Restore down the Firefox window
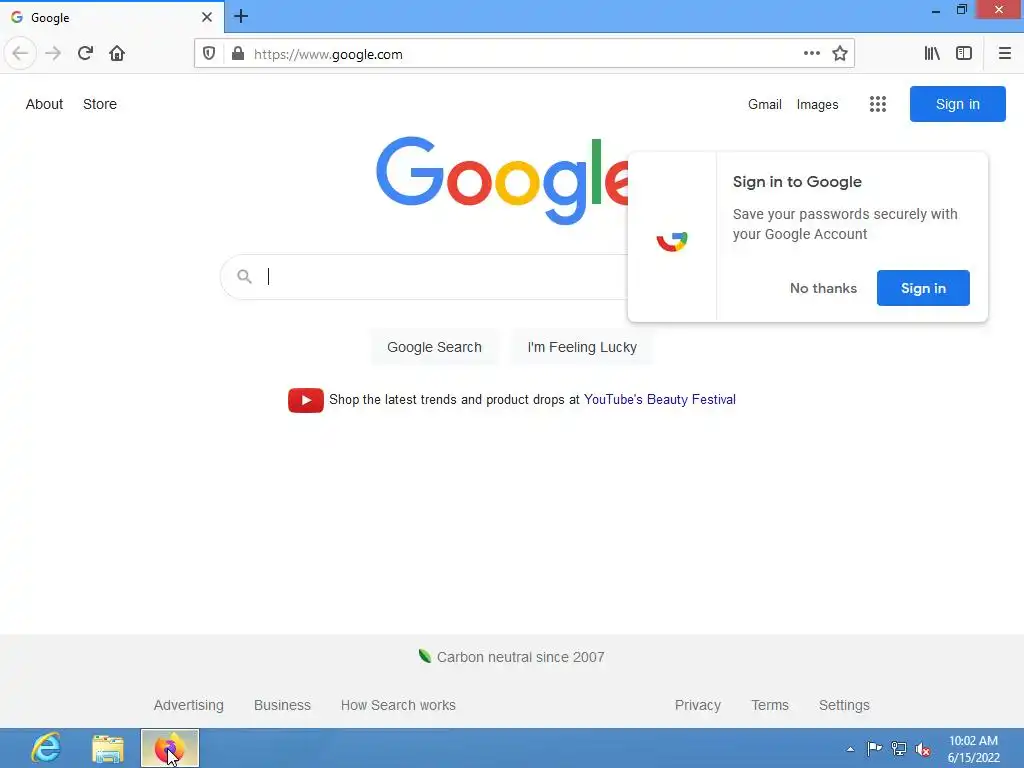 pos(961,10)
